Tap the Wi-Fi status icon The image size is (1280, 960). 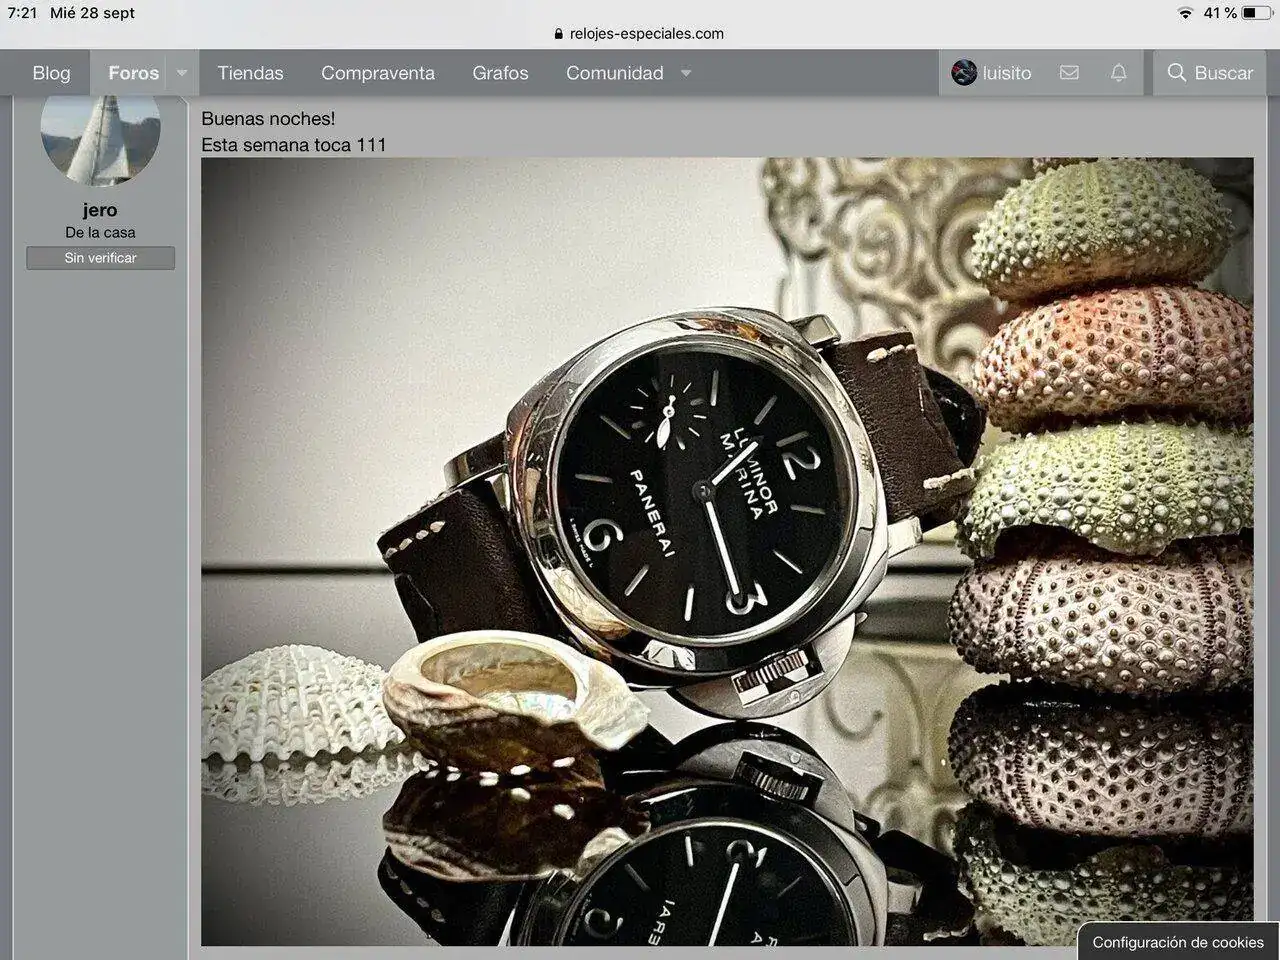(1186, 13)
